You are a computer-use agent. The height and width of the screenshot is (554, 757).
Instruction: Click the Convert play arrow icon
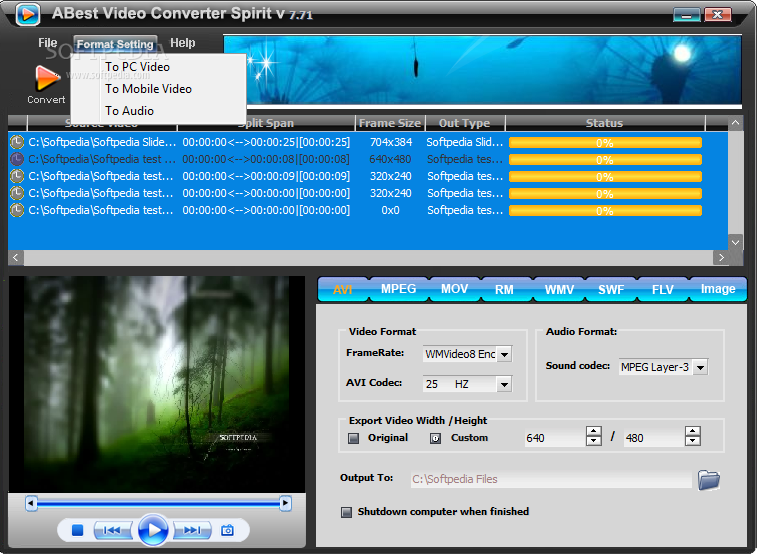click(x=46, y=78)
